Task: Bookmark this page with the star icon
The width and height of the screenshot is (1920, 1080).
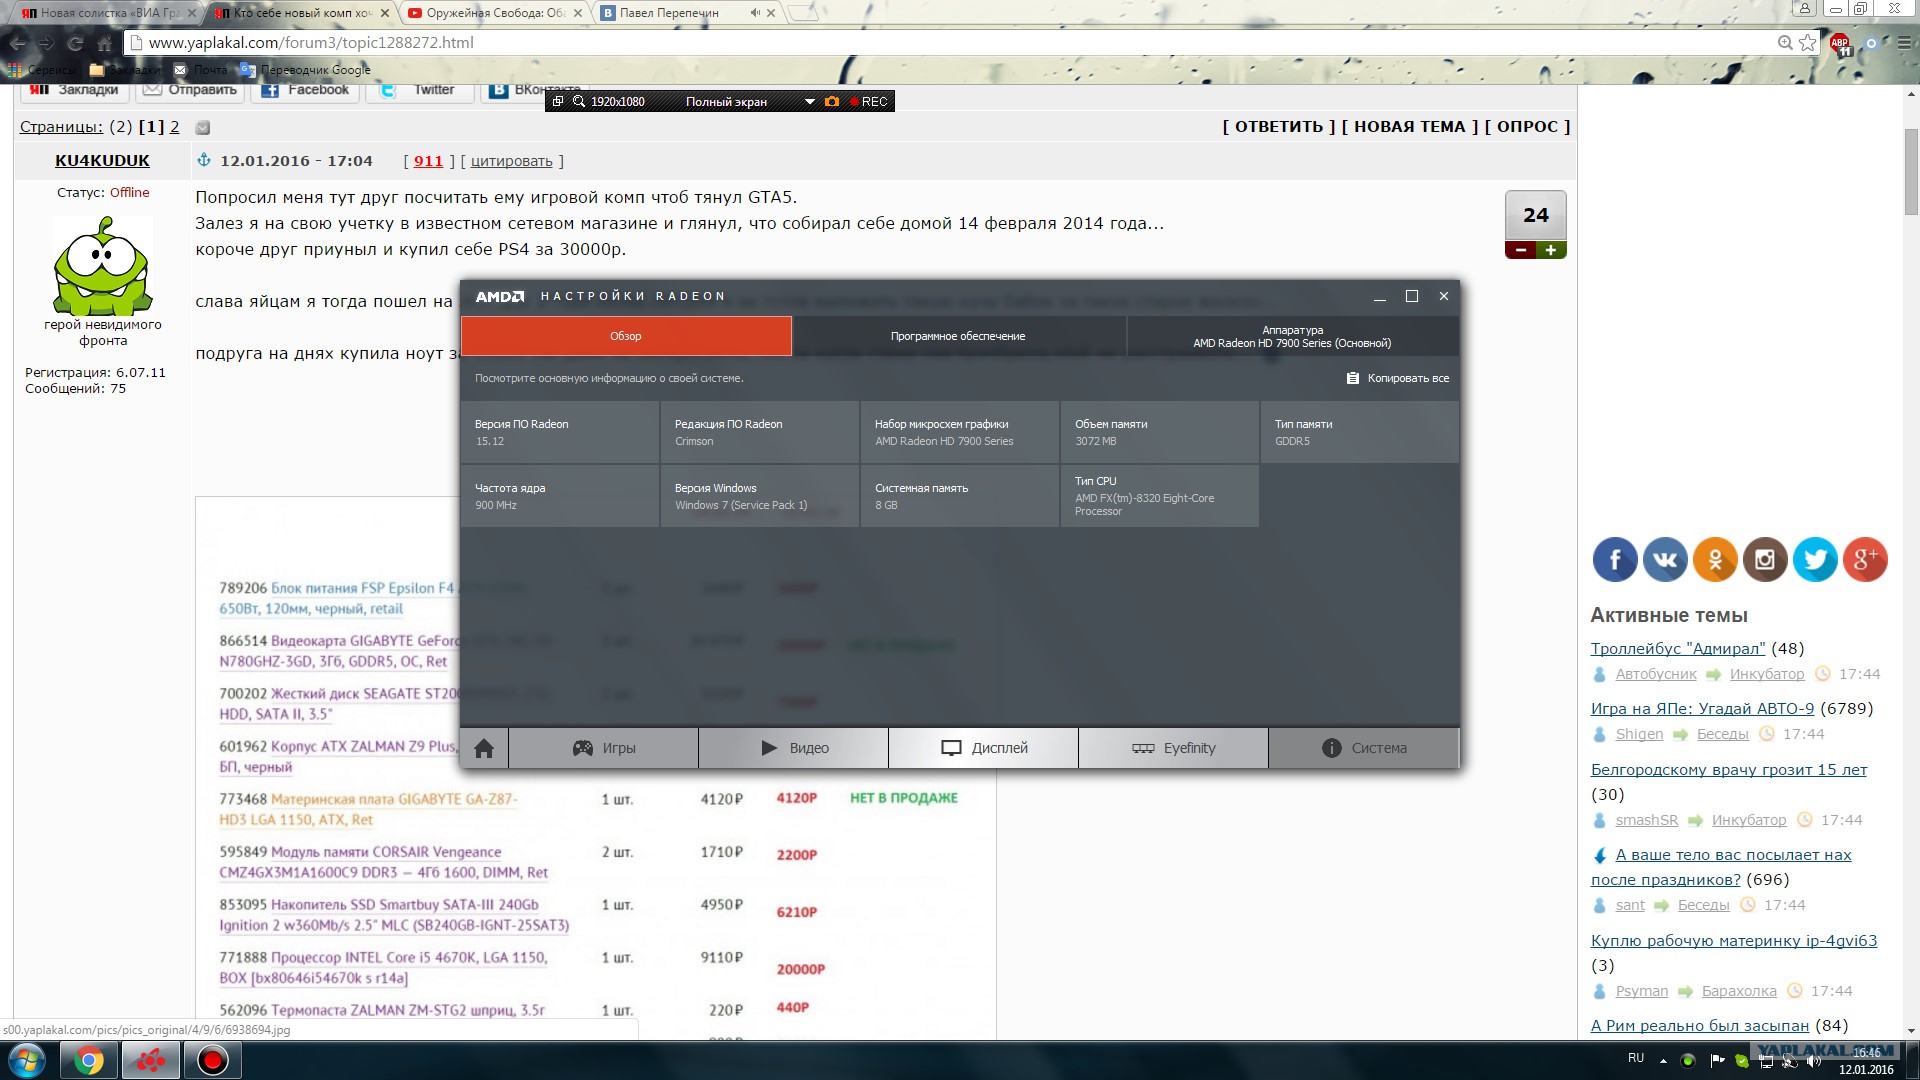Action: tap(1808, 43)
